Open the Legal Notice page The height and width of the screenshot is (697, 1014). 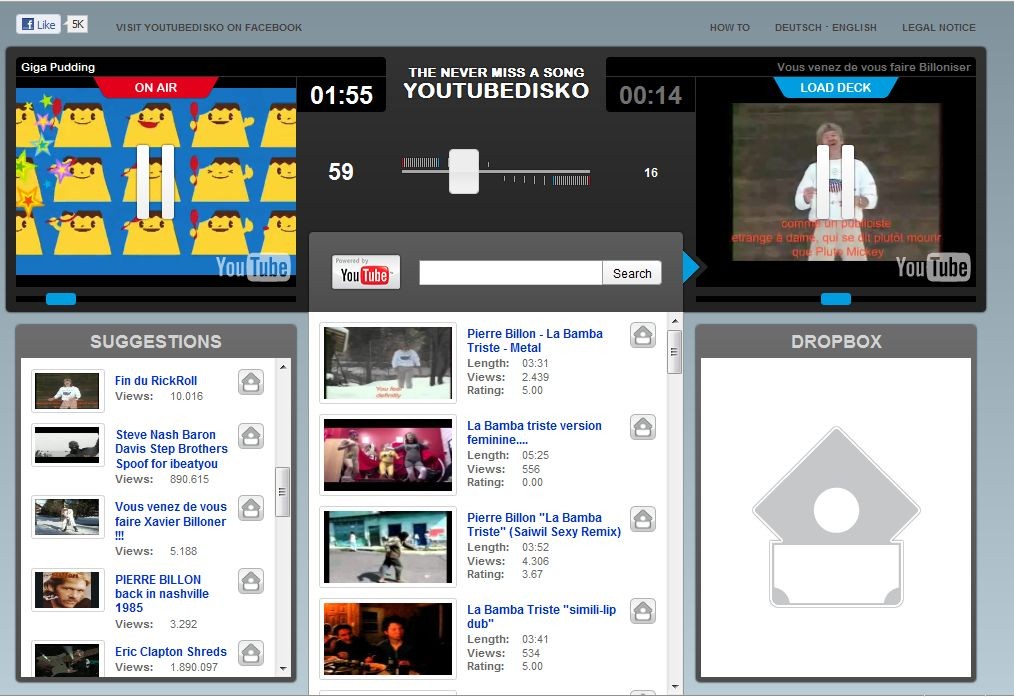click(x=939, y=28)
